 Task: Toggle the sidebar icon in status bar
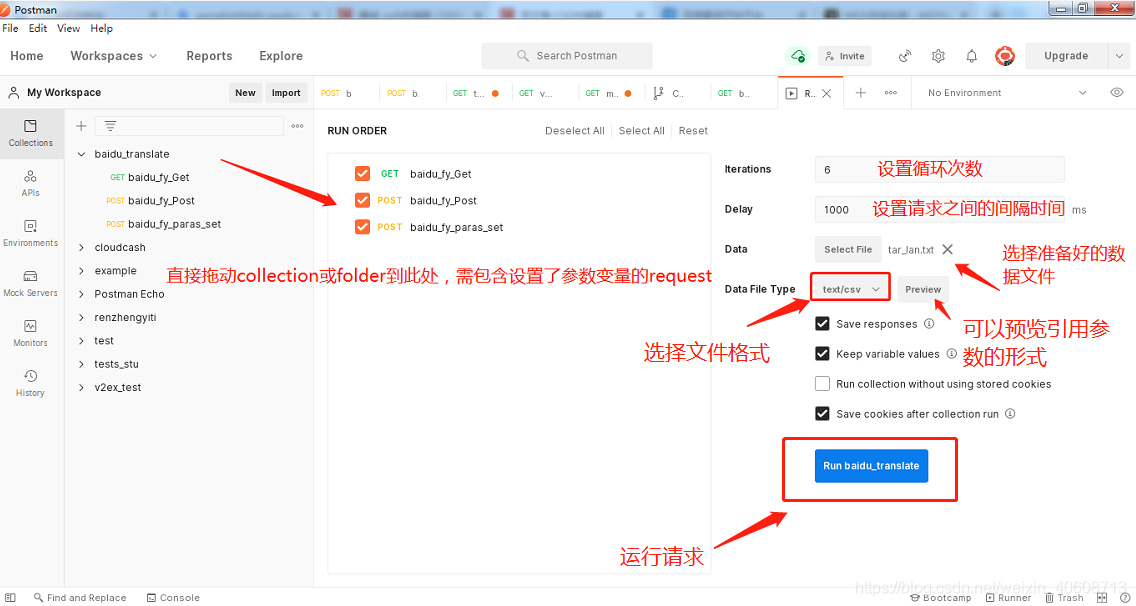pos(10,598)
